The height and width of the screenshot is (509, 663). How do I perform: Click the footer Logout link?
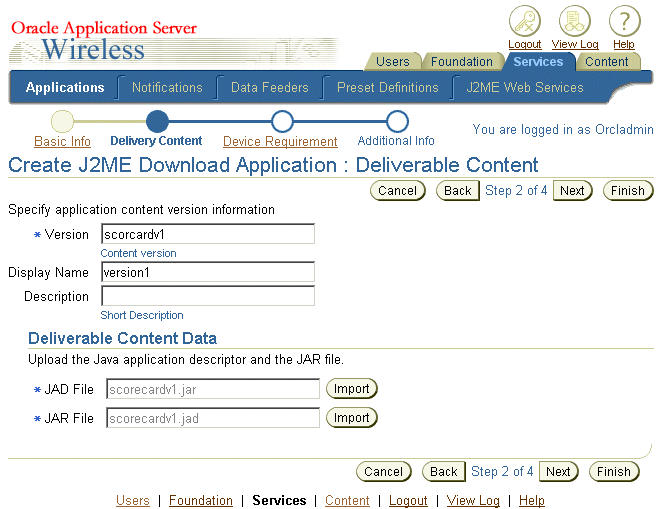[x=408, y=500]
